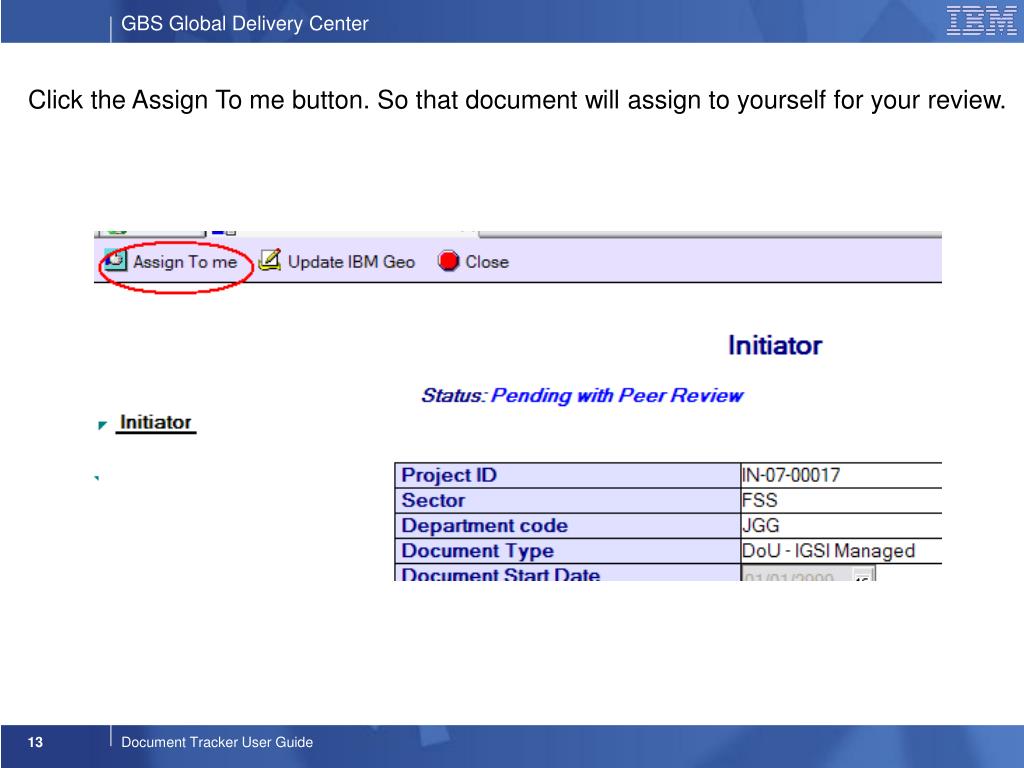Click the slide number 13
This screenshot has width=1024, height=768.
coord(35,742)
